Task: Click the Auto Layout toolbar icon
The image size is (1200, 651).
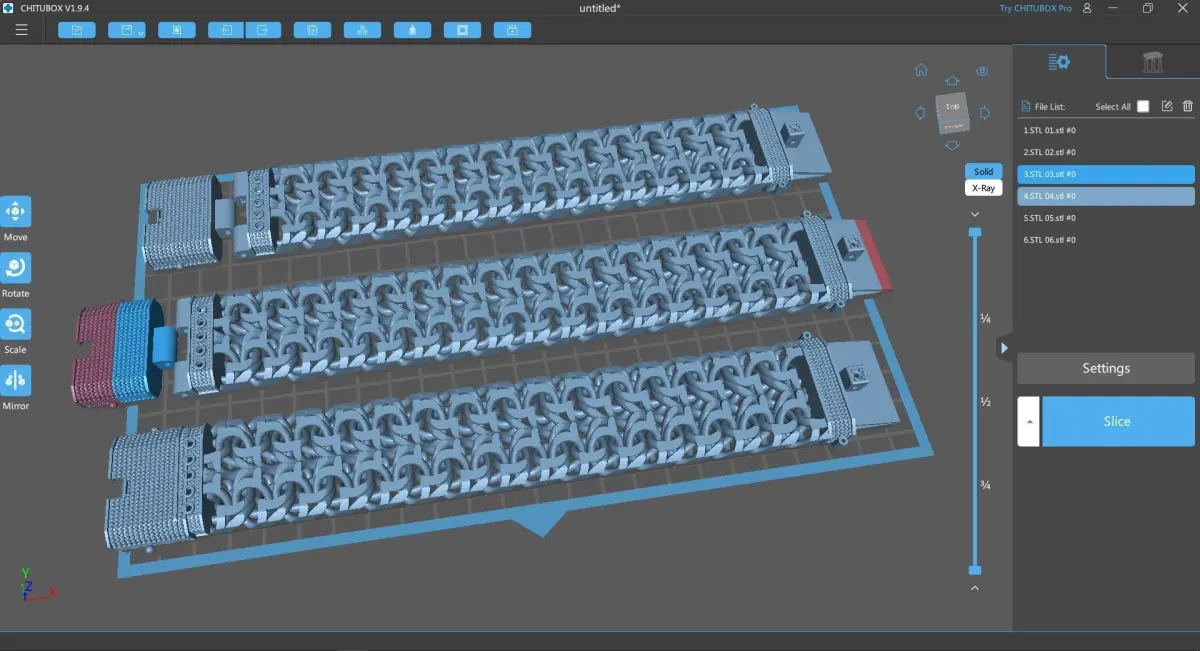Action: coord(362,30)
